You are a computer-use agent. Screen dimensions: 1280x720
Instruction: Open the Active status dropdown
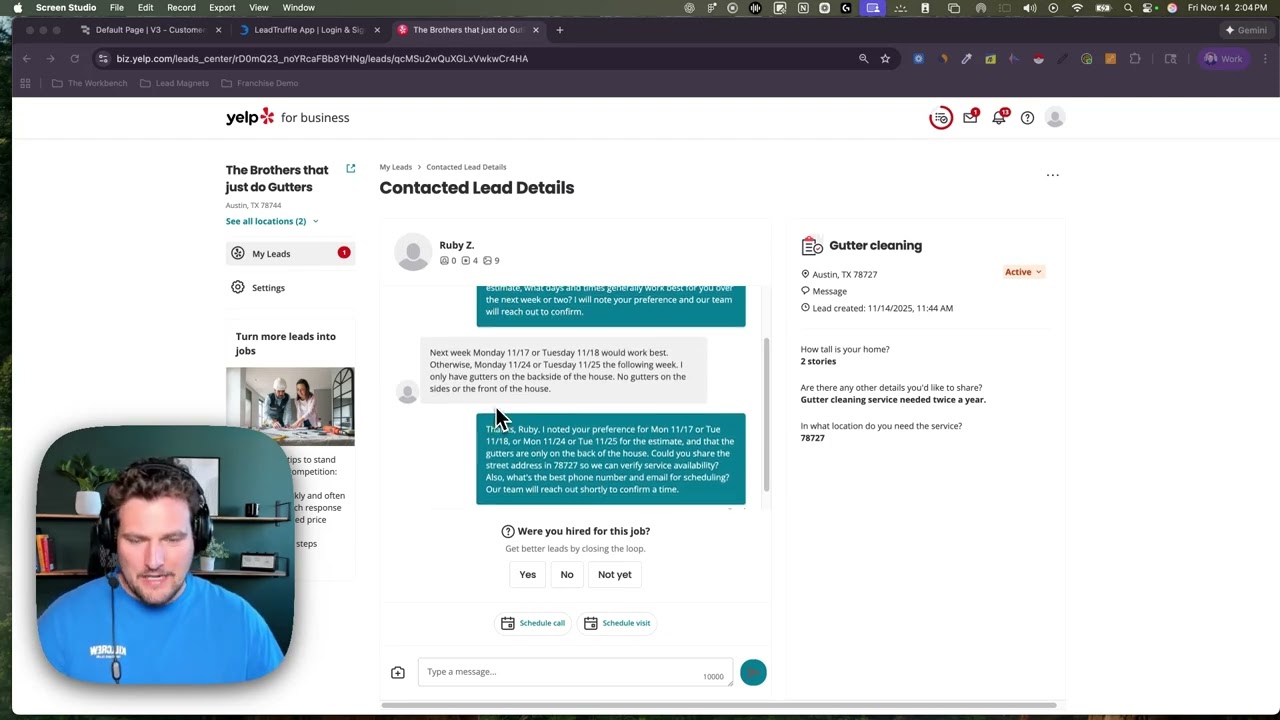1023,272
